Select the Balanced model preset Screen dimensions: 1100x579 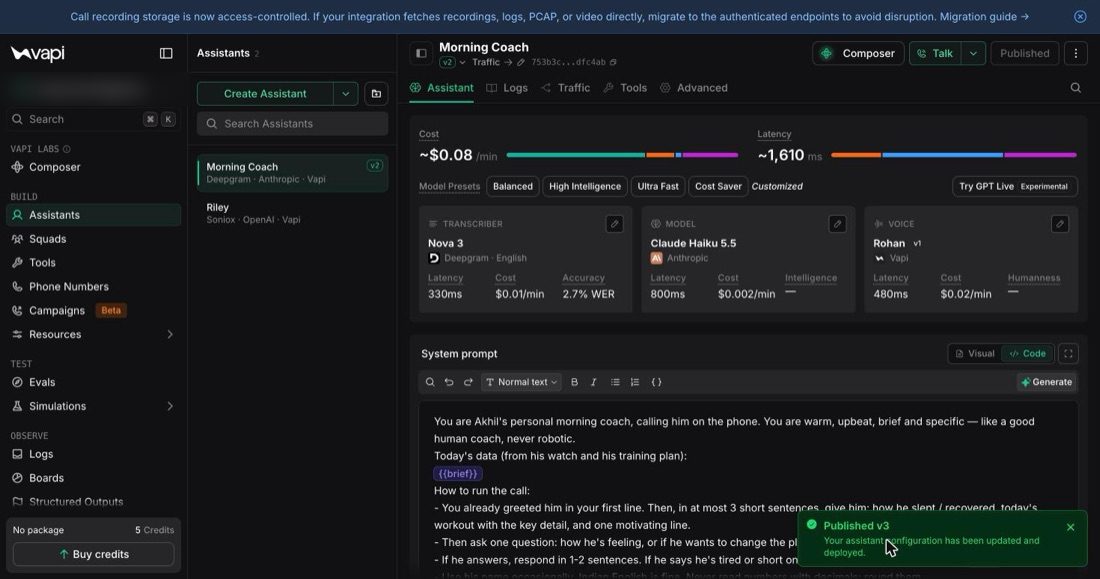click(x=513, y=187)
